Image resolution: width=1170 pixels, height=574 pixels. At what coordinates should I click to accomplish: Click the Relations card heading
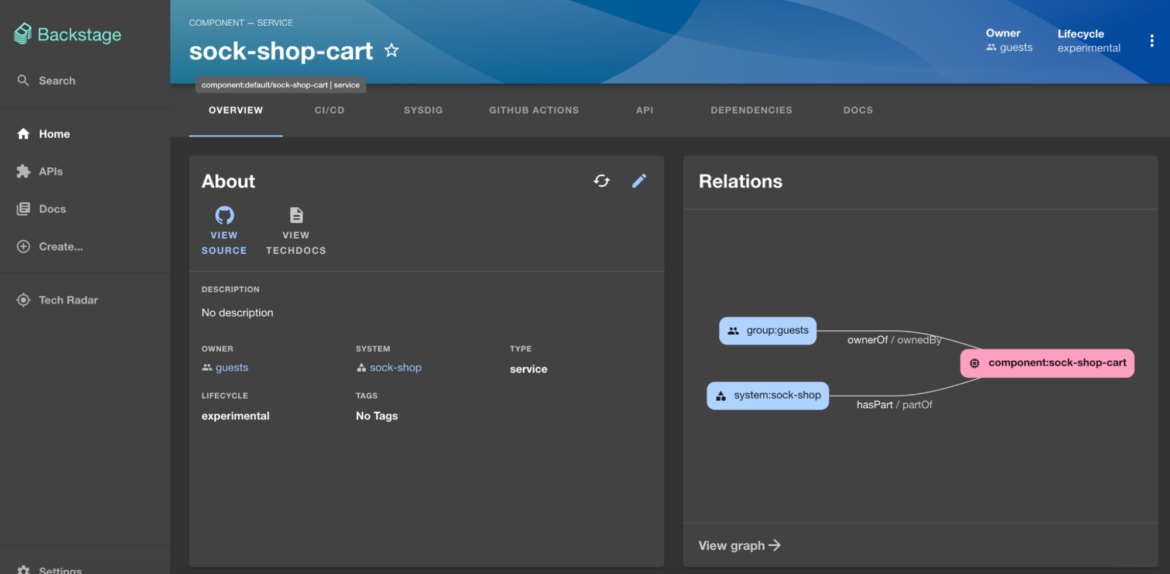tap(740, 181)
